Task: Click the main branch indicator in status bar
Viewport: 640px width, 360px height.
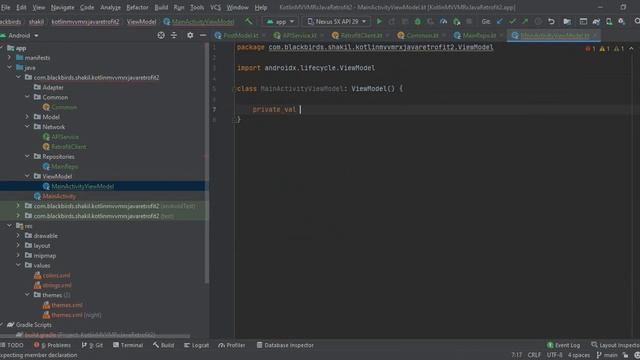Action: tap(607, 355)
